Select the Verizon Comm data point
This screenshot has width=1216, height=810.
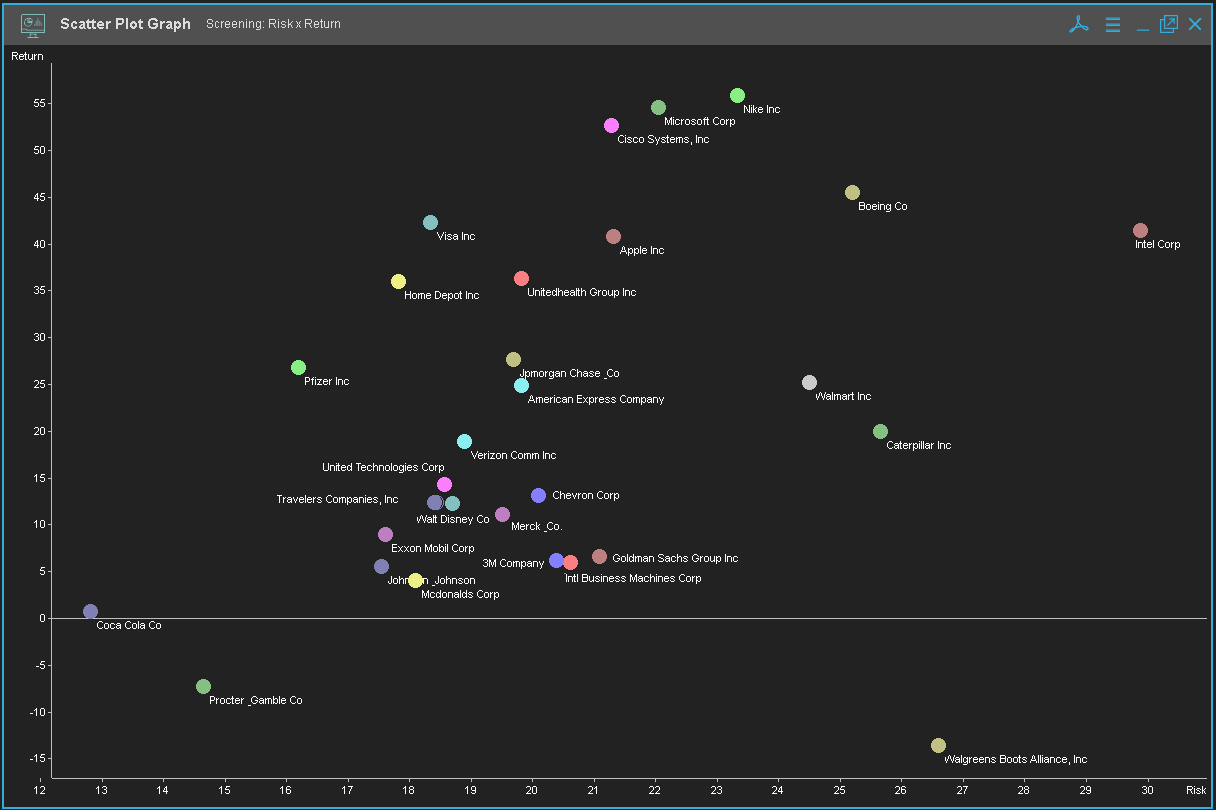464,441
